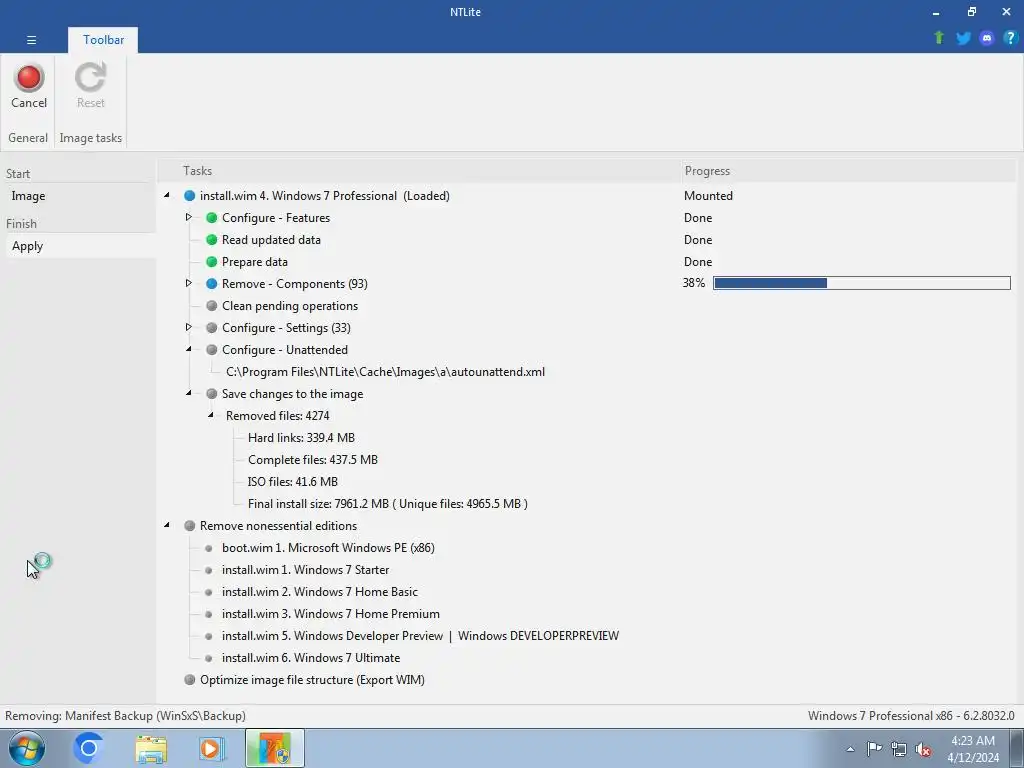Select the autounattend.xml path row
Image resolution: width=1024 pixels, height=768 pixels.
pyautogui.click(x=385, y=372)
